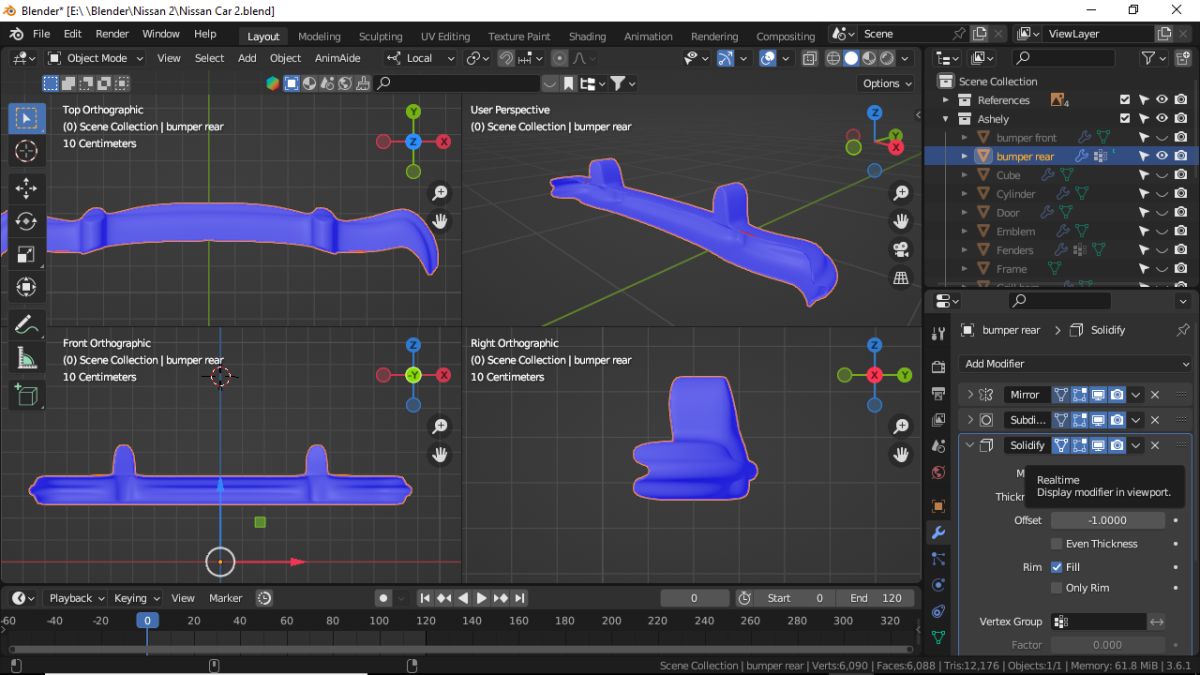
Task: Open the timeline Marker menu
Action: (225, 598)
